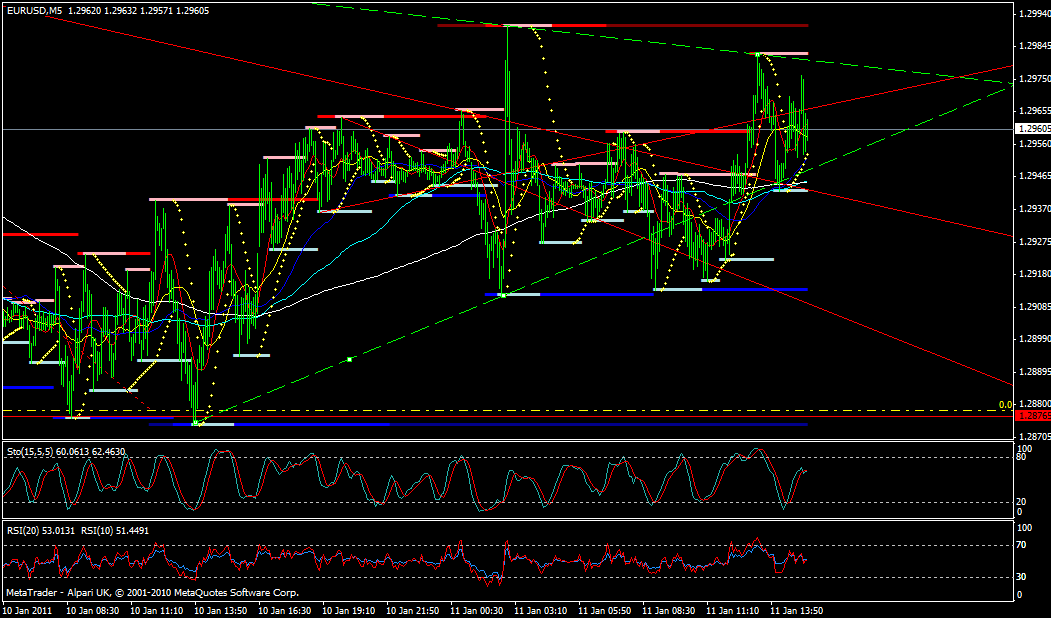Click the 1.28705 price scale label
The width and height of the screenshot is (1051, 618).
pos(1033,436)
